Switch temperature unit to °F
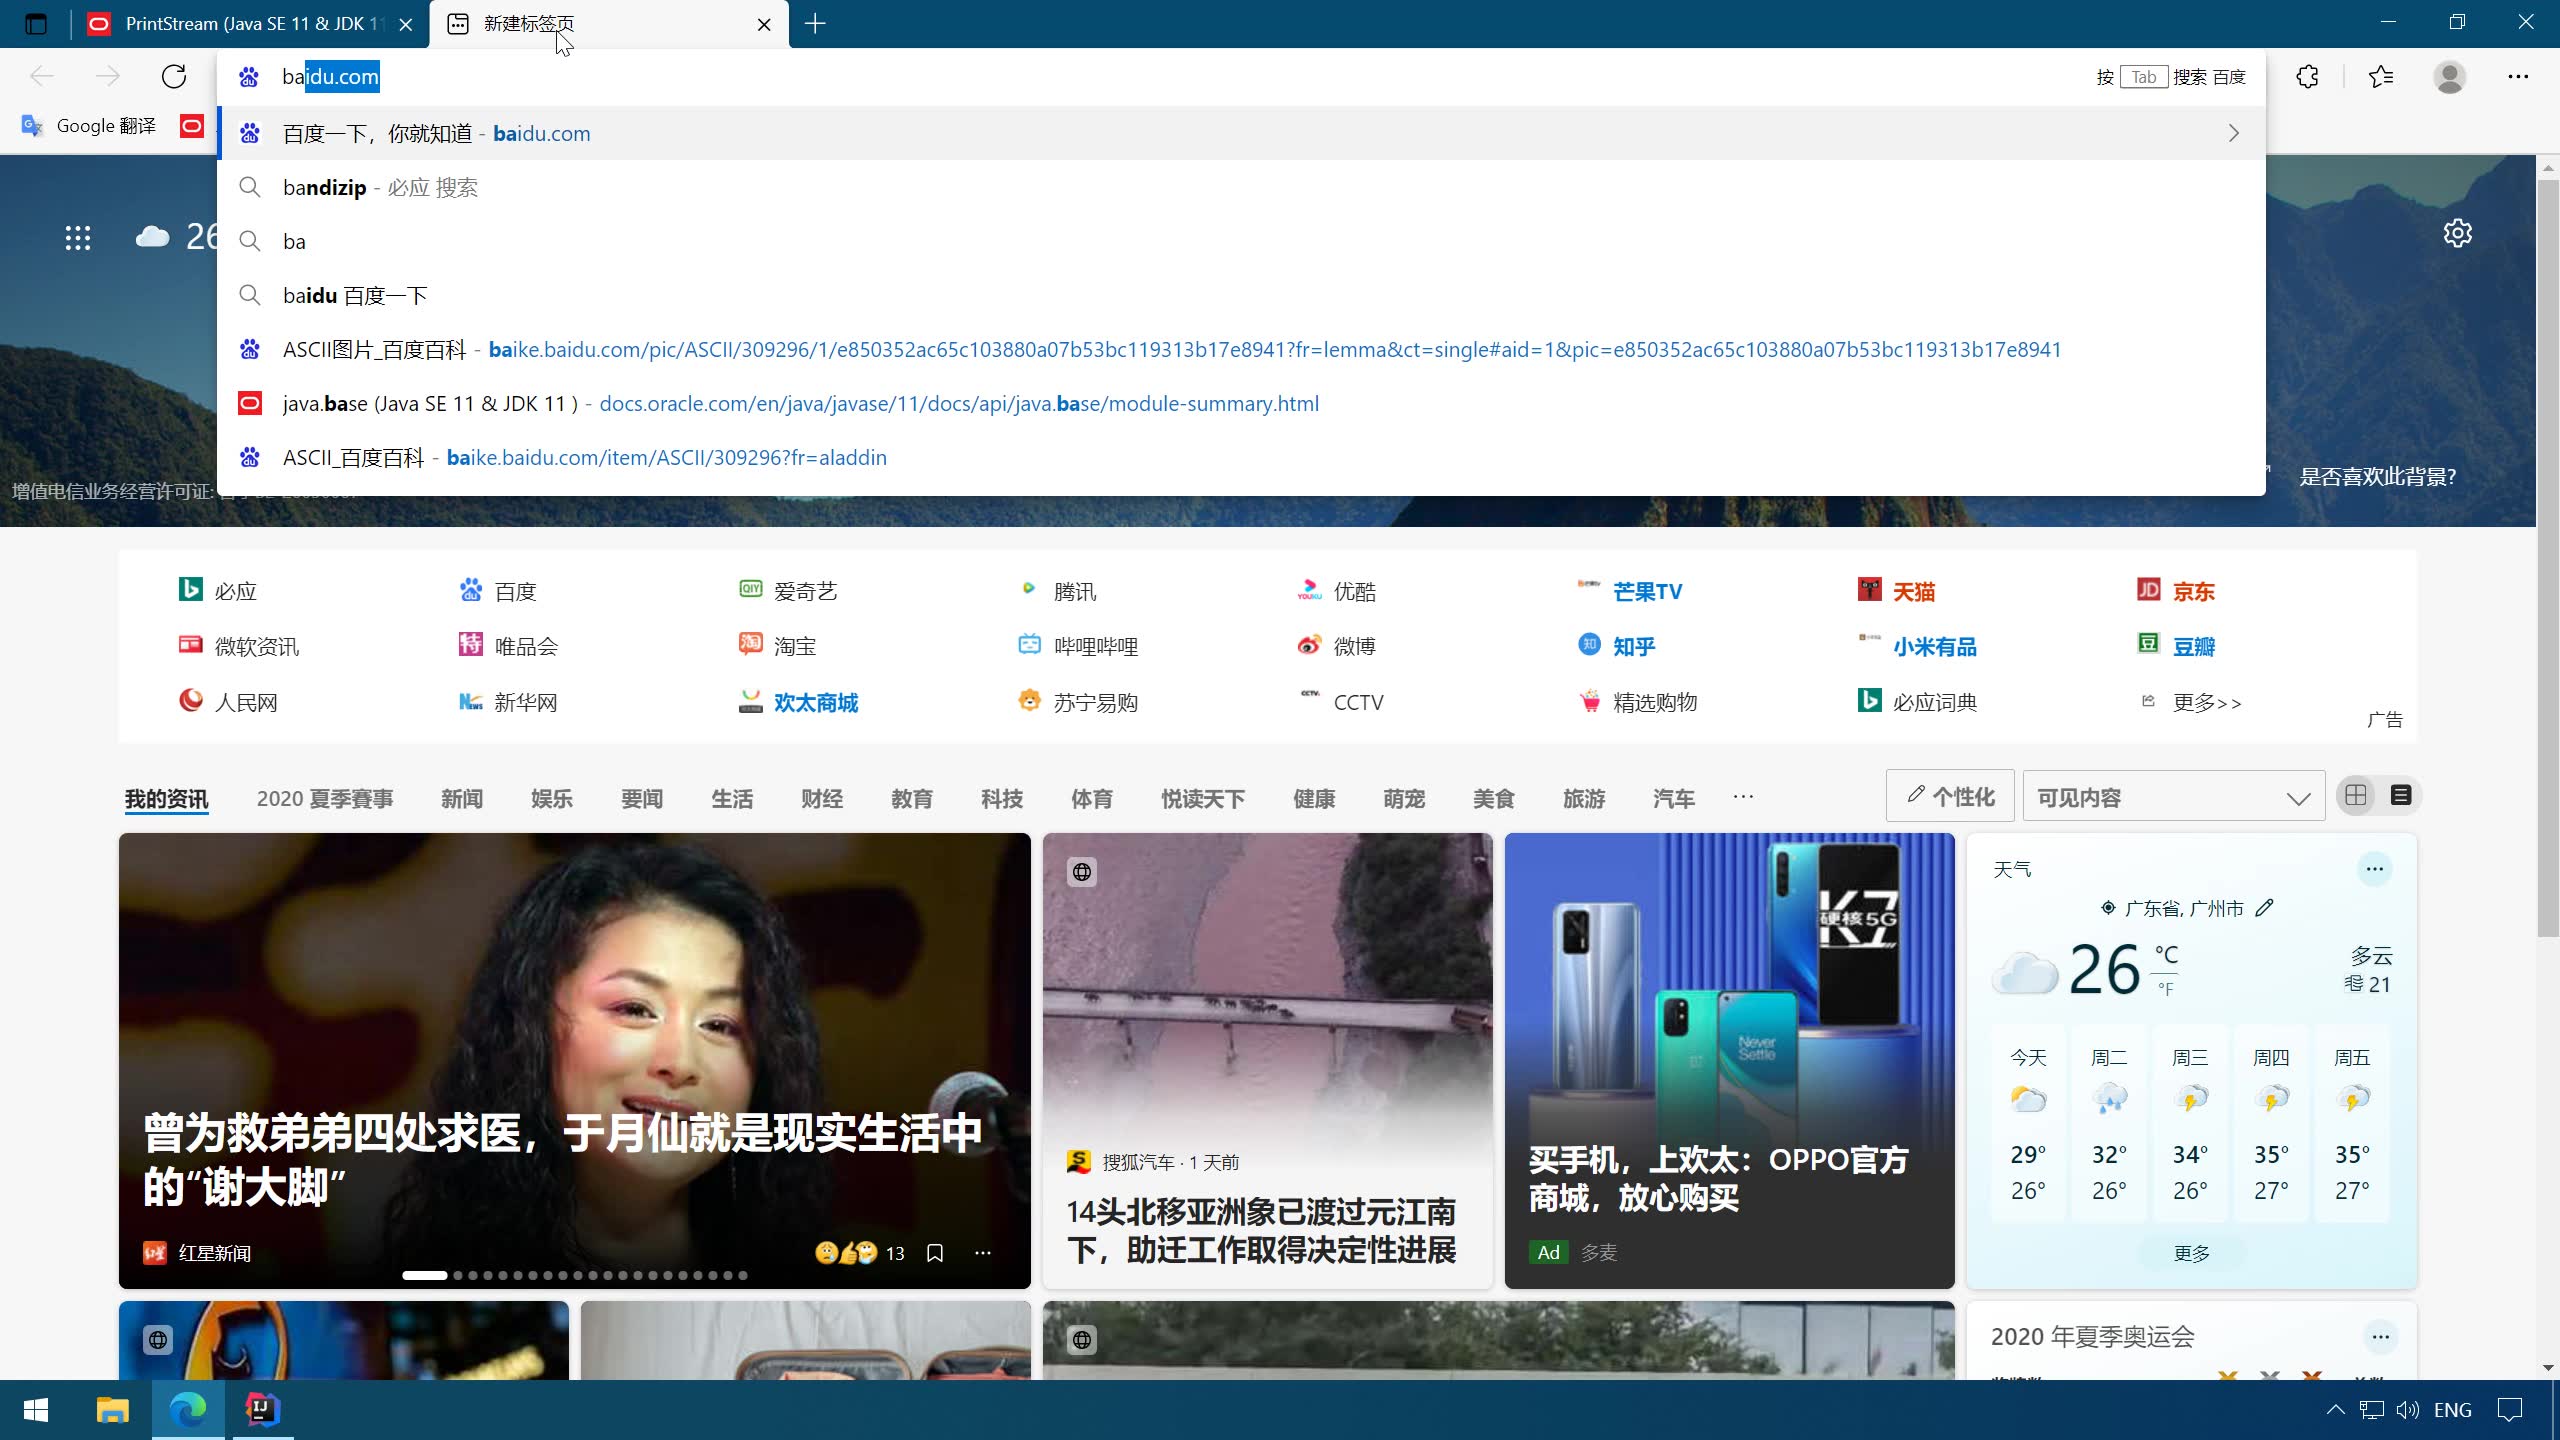This screenshot has width=2560, height=1440. coord(2166,989)
